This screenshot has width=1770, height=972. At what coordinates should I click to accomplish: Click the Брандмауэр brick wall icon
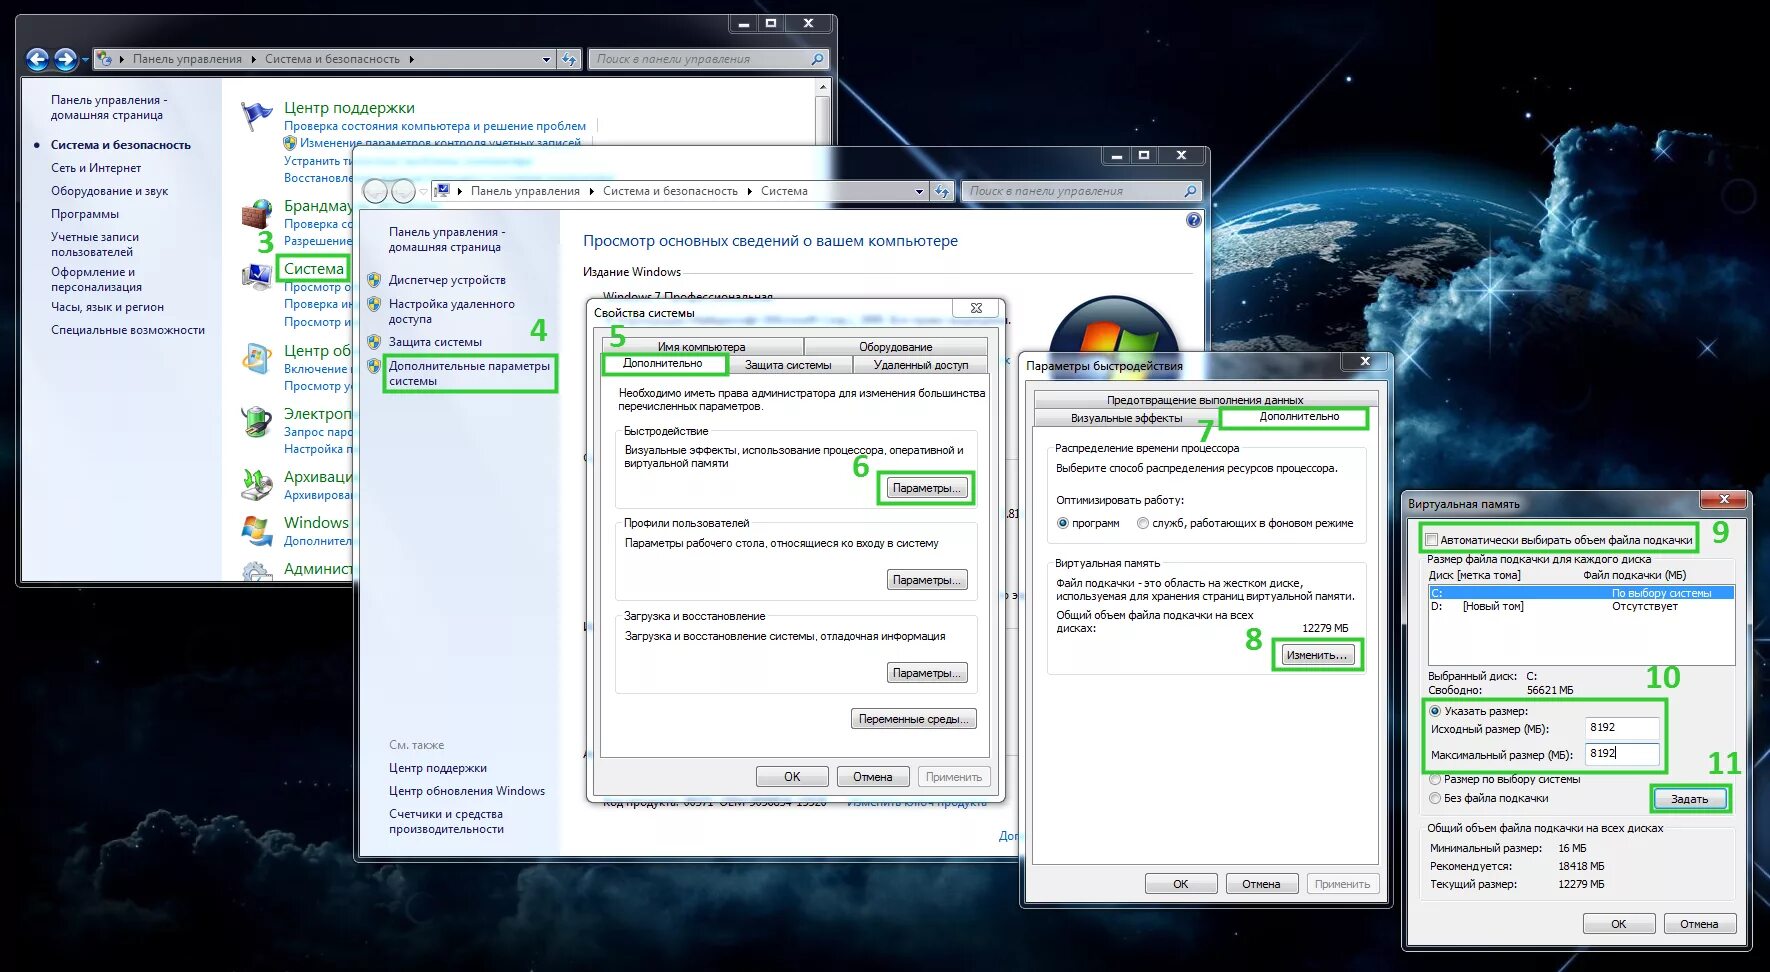coord(257,213)
